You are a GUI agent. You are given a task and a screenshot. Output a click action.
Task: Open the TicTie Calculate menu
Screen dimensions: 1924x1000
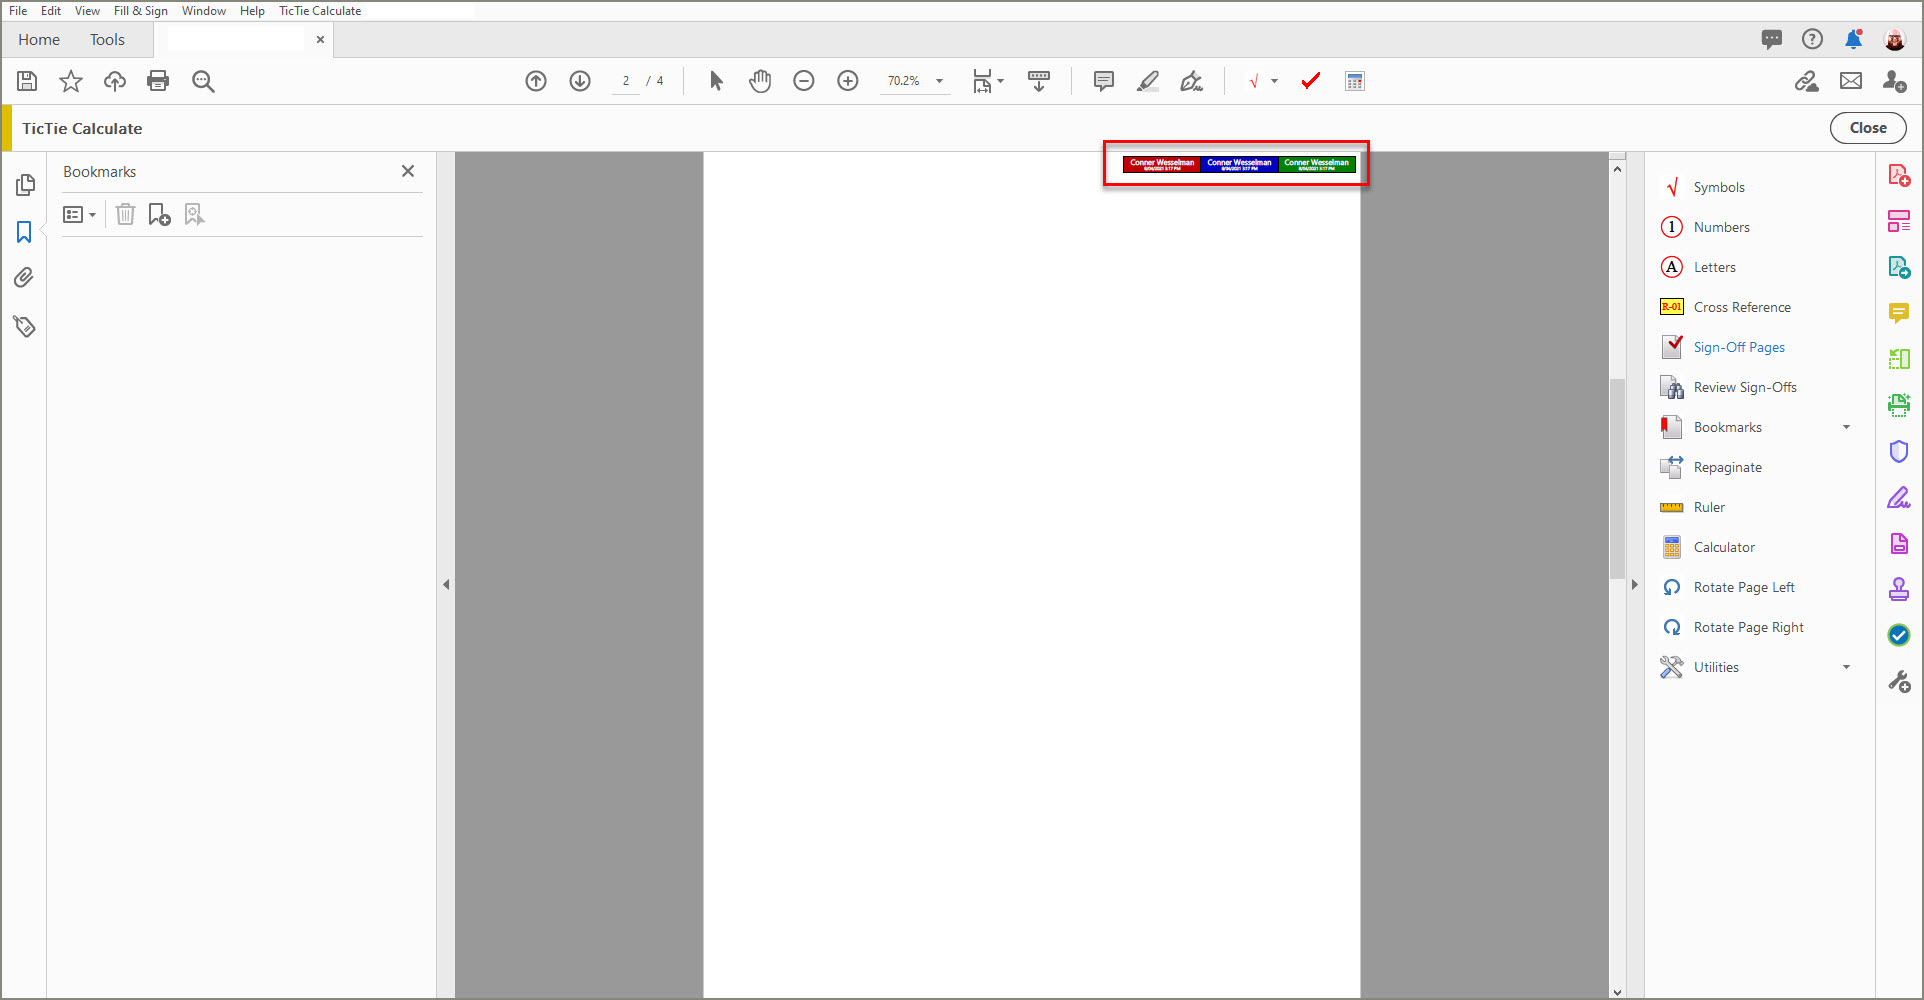[319, 10]
